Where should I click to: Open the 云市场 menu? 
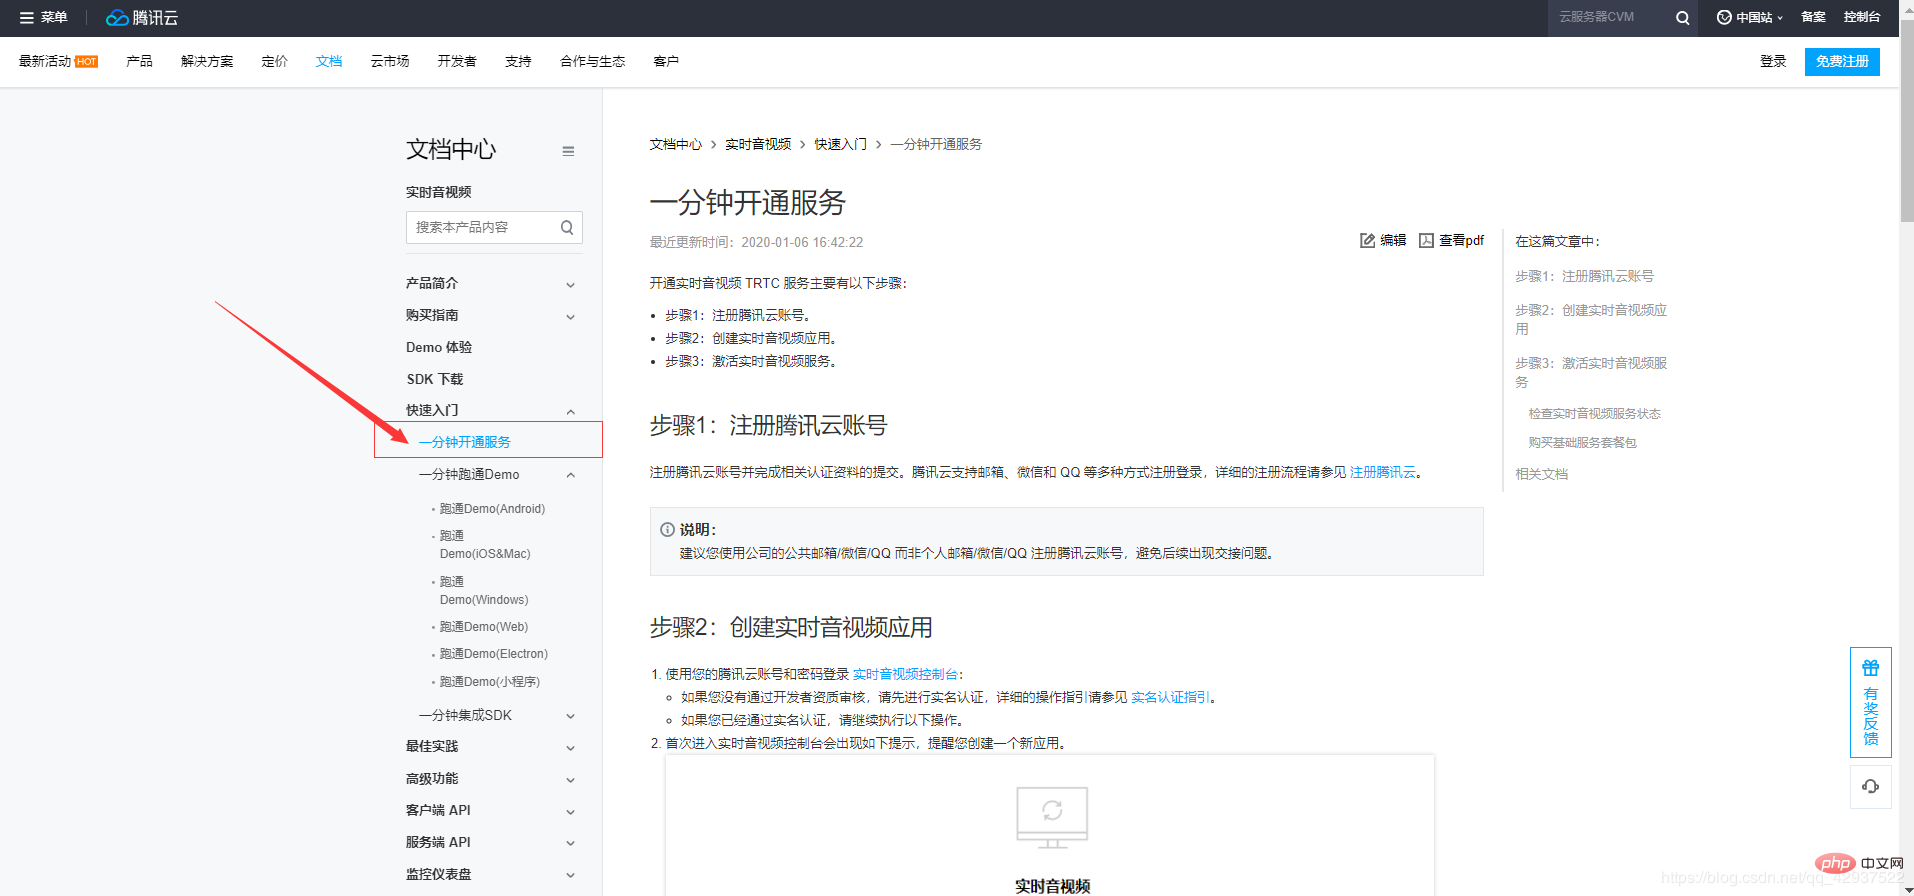(x=390, y=61)
